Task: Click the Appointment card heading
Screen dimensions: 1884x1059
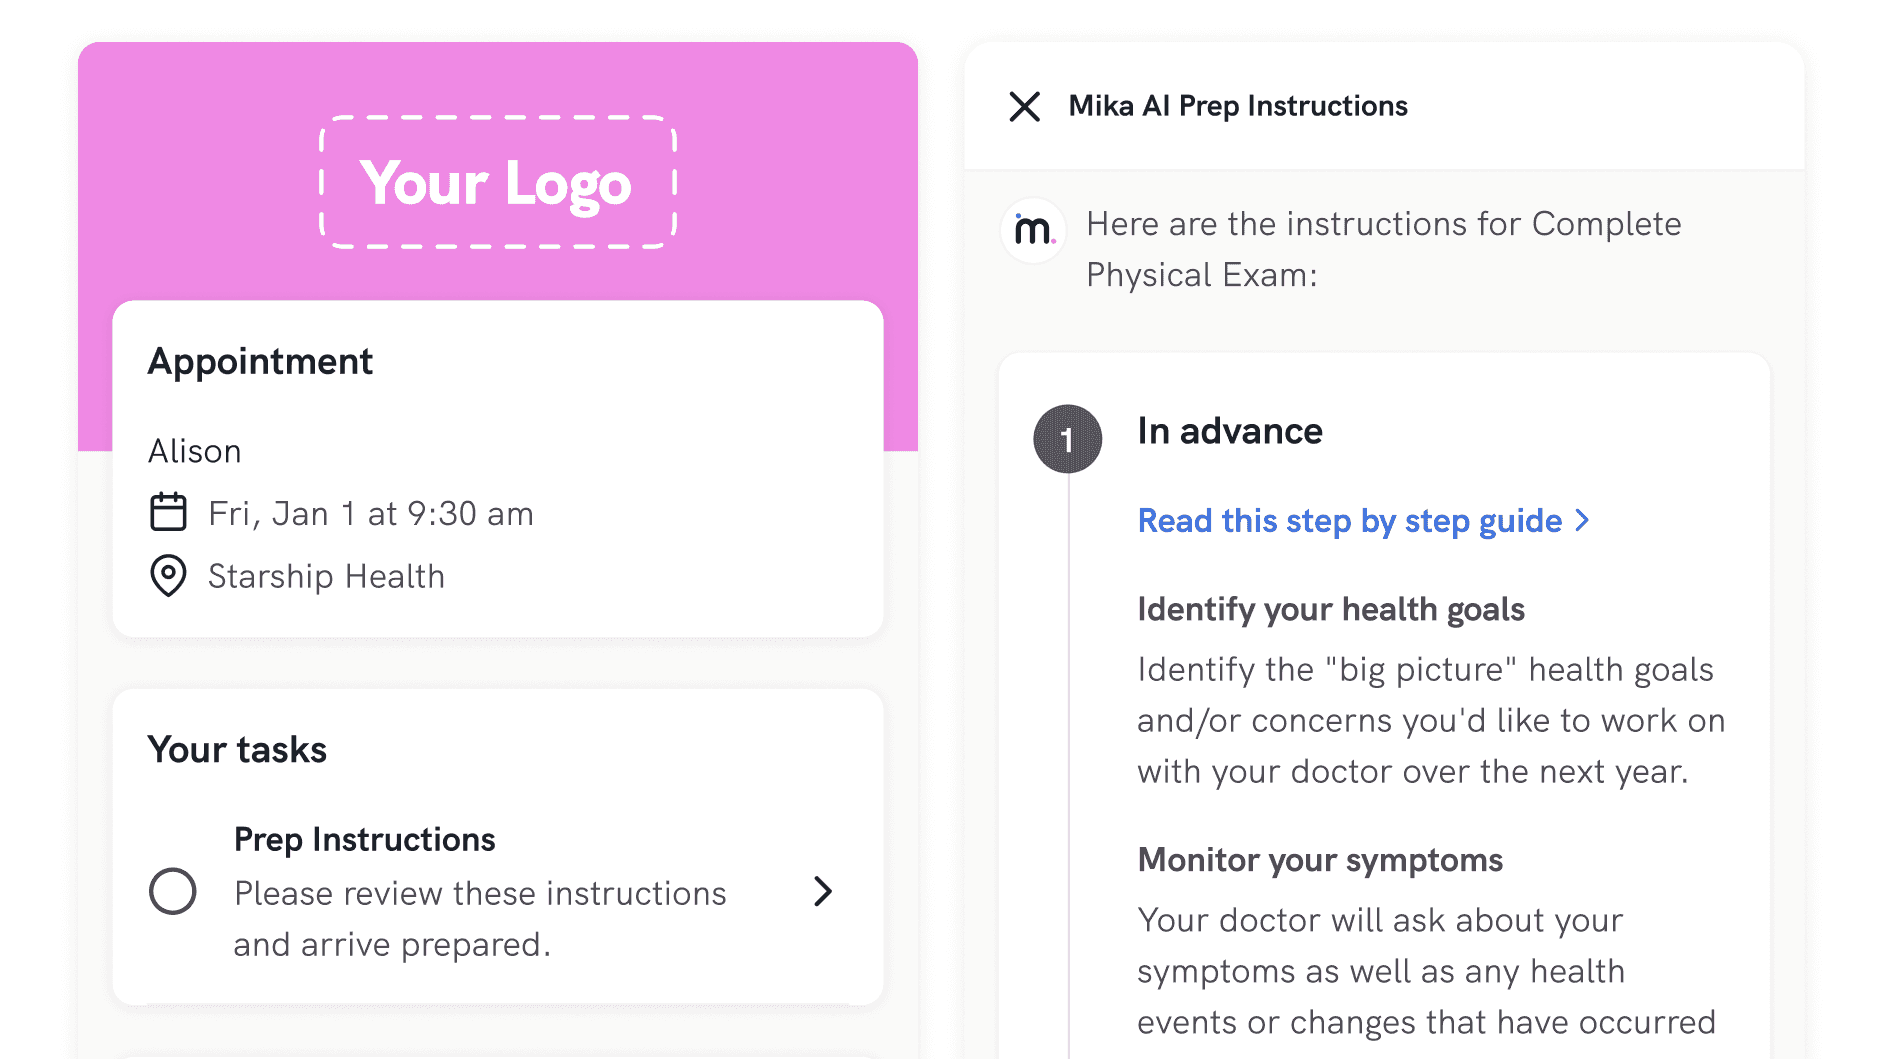Action: click(260, 361)
